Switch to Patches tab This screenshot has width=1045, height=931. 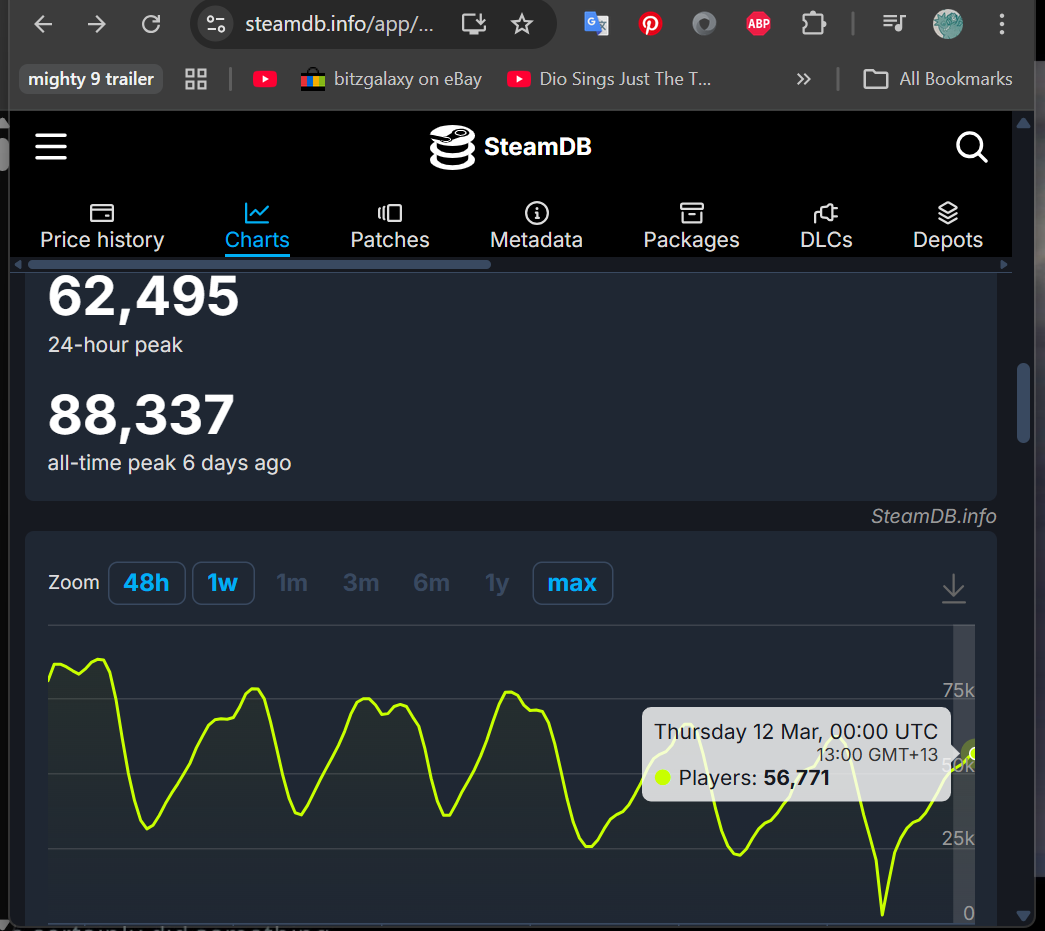(390, 227)
